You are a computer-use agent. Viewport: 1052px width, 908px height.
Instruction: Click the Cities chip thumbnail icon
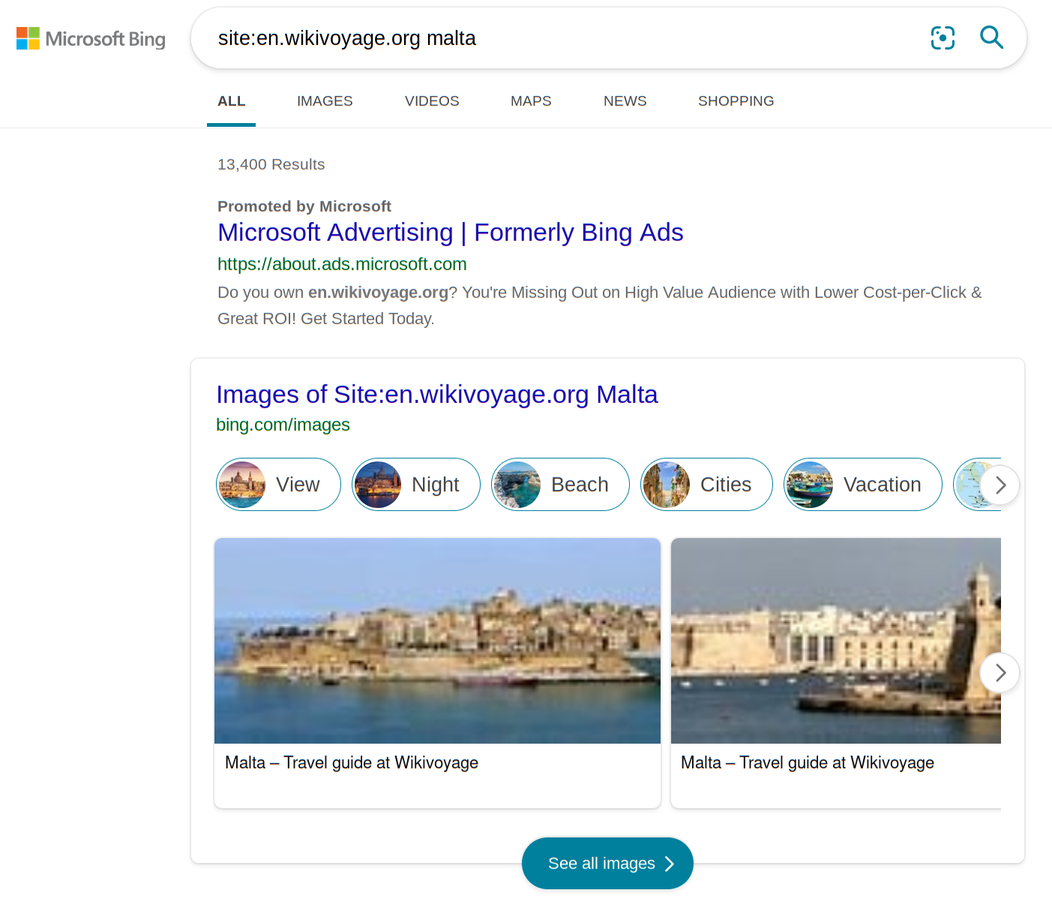[666, 485]
